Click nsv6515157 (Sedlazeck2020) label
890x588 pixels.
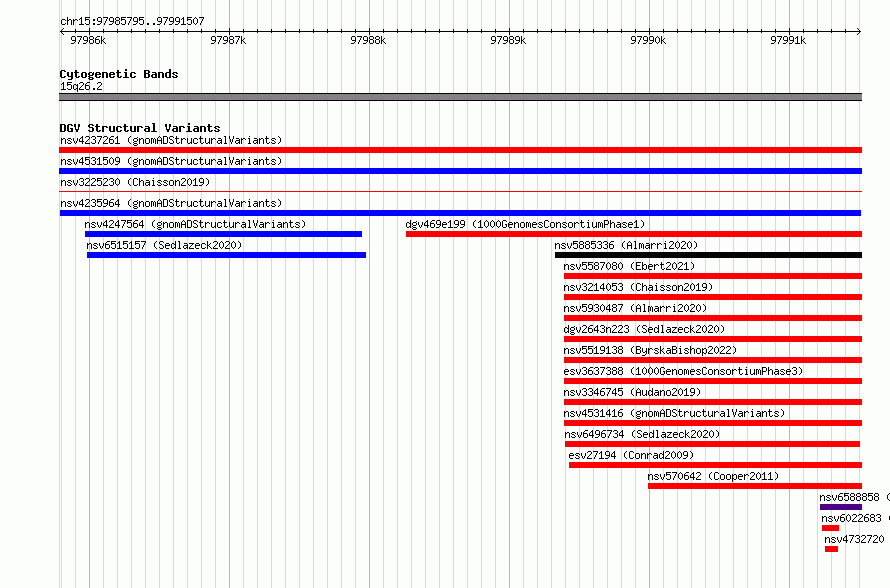pyautogui.click(x=164, y=245)
